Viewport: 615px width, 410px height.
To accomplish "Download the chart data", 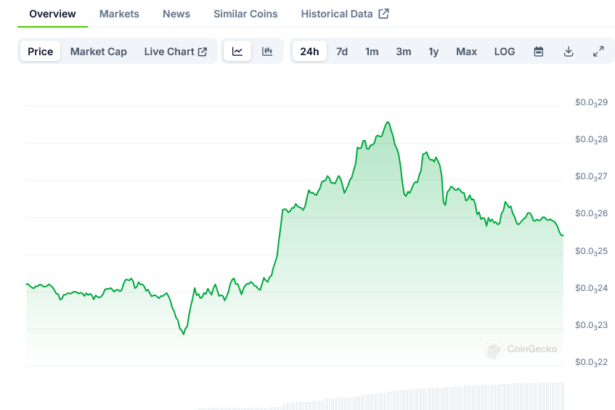I will tap(568, 51).
